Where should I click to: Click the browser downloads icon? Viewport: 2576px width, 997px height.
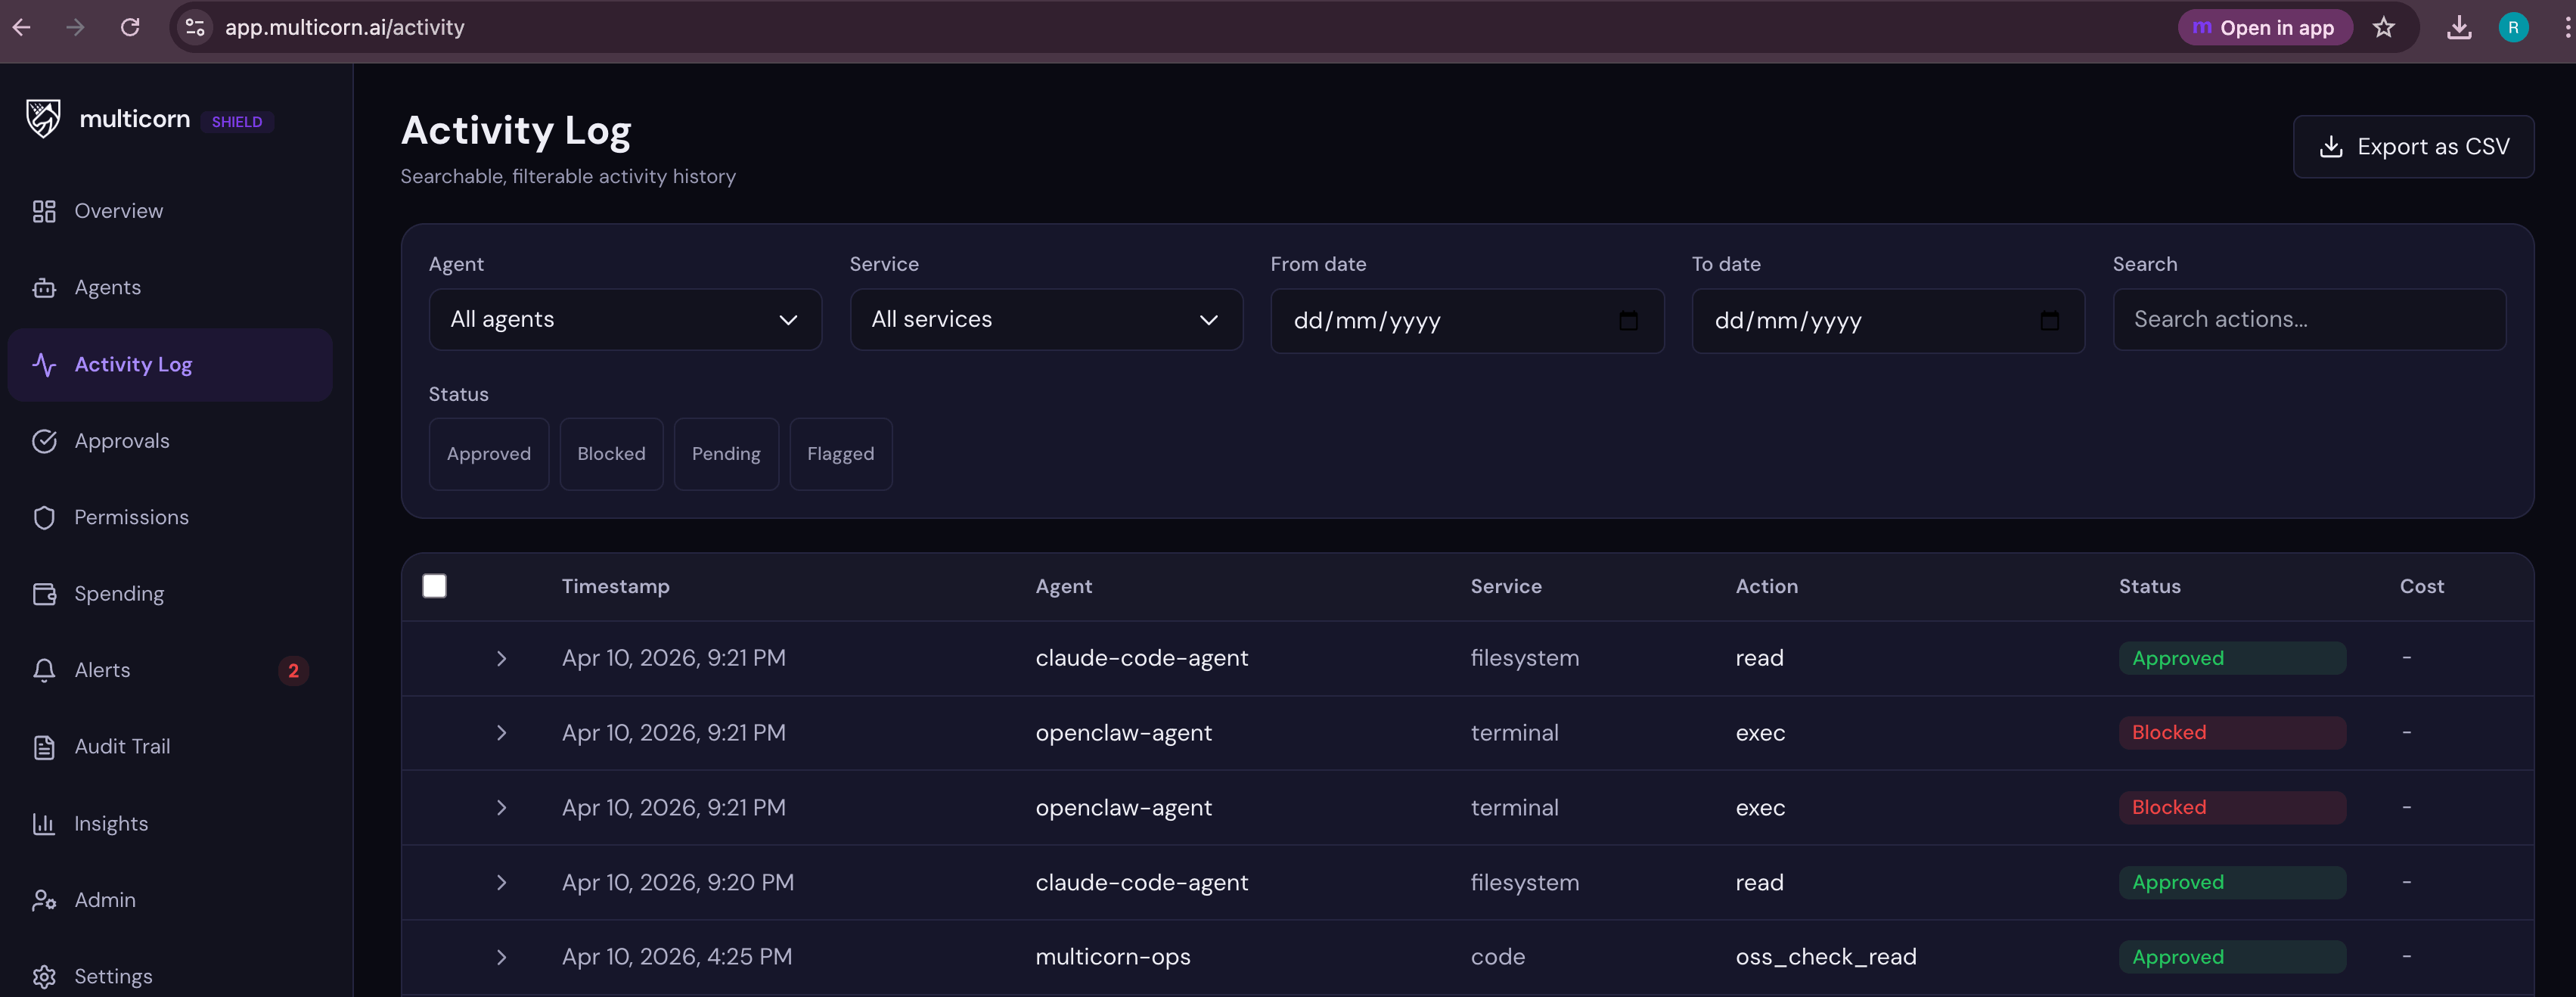click(x=2459, y=28)
